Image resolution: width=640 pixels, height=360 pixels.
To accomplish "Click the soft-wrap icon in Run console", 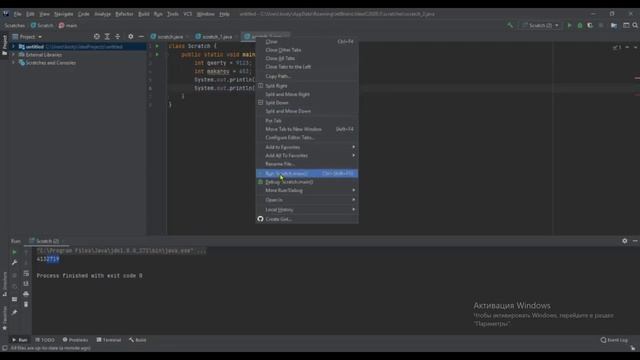I will tap(26, 273).
